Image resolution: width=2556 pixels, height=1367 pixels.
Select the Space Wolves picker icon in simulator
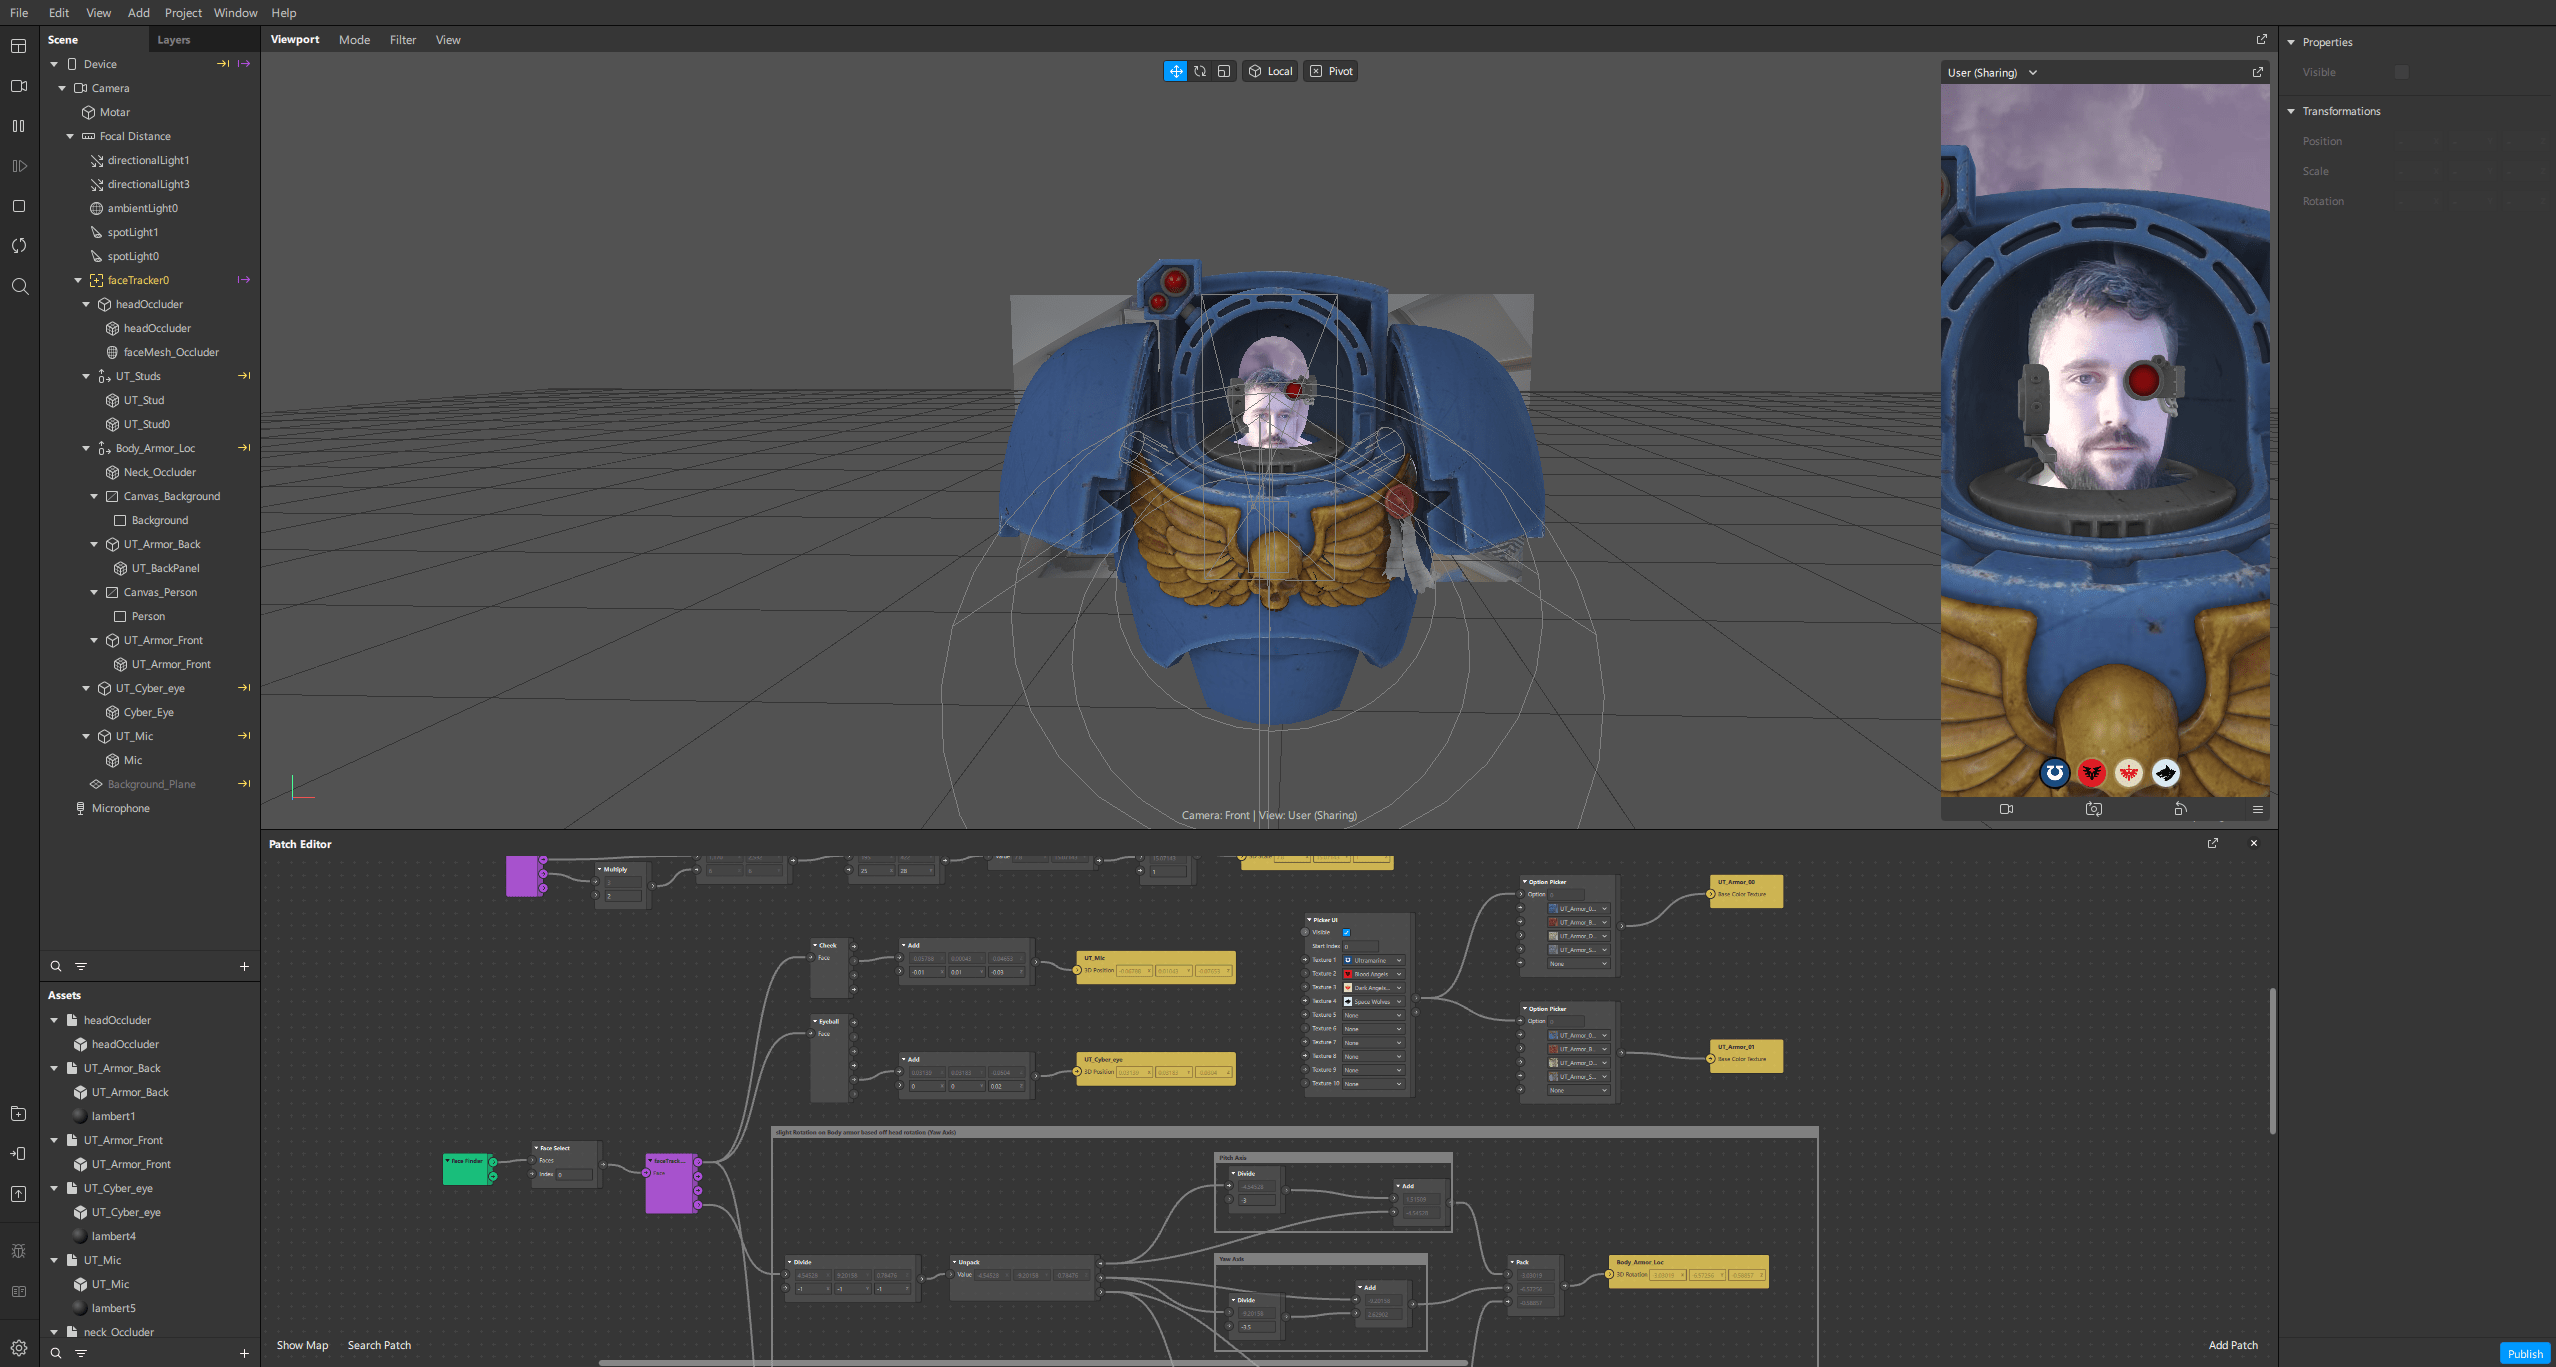2165,772
